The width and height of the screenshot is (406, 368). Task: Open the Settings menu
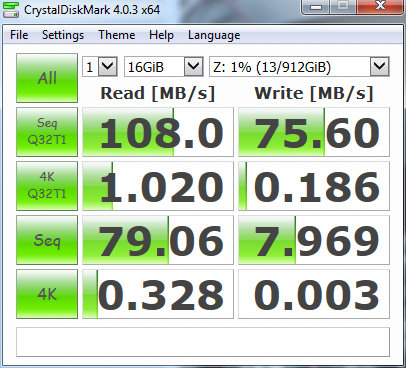point(63,35)
